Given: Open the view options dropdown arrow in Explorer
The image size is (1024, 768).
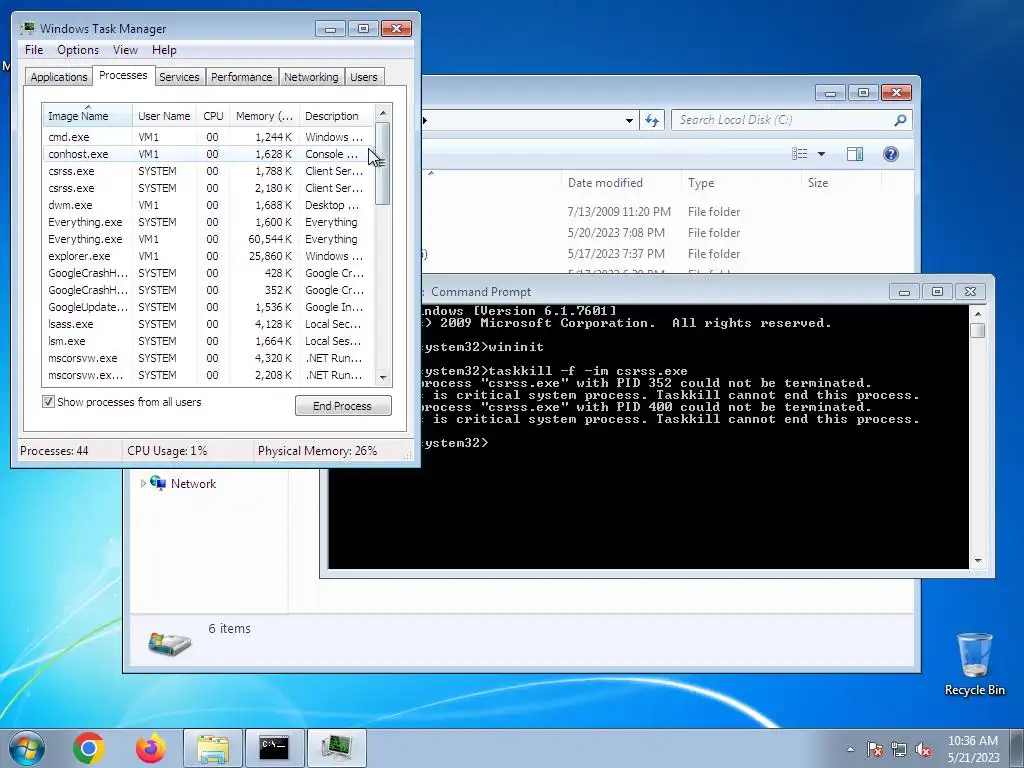Looking at the screenshot, I should coord(822,154).
